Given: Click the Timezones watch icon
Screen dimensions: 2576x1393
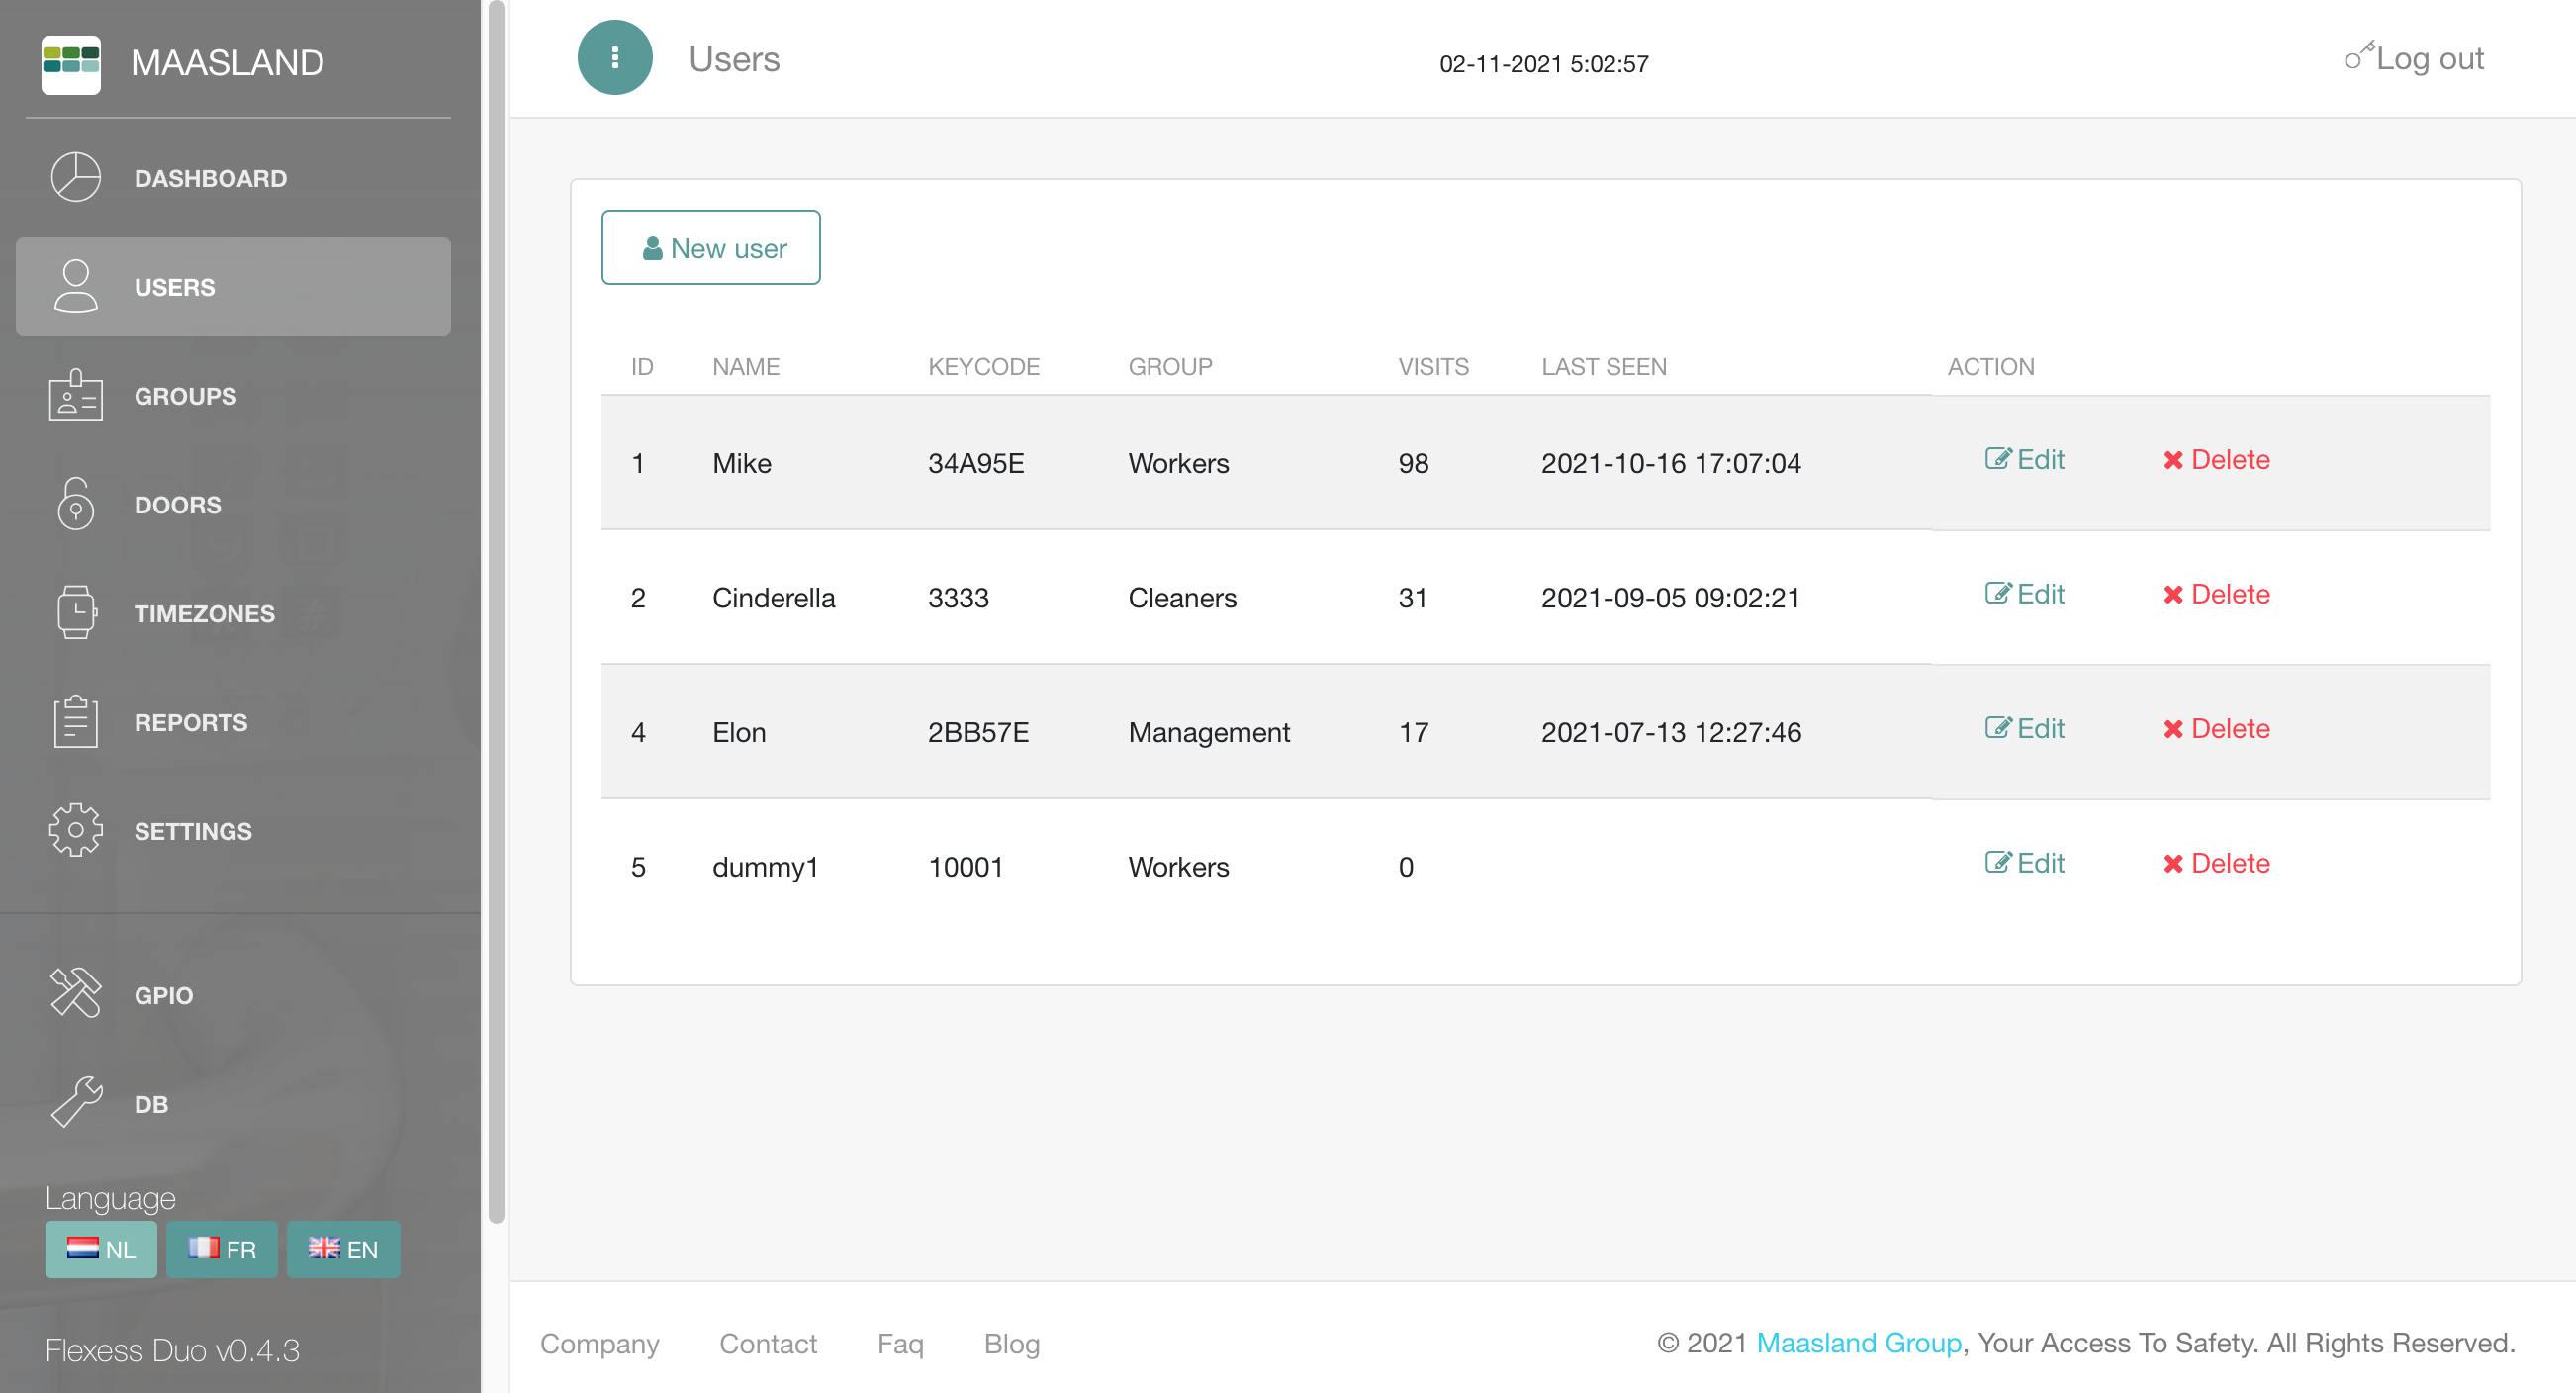Looking at the screenshot, I should pyautogui.click(x=76, y=613).
